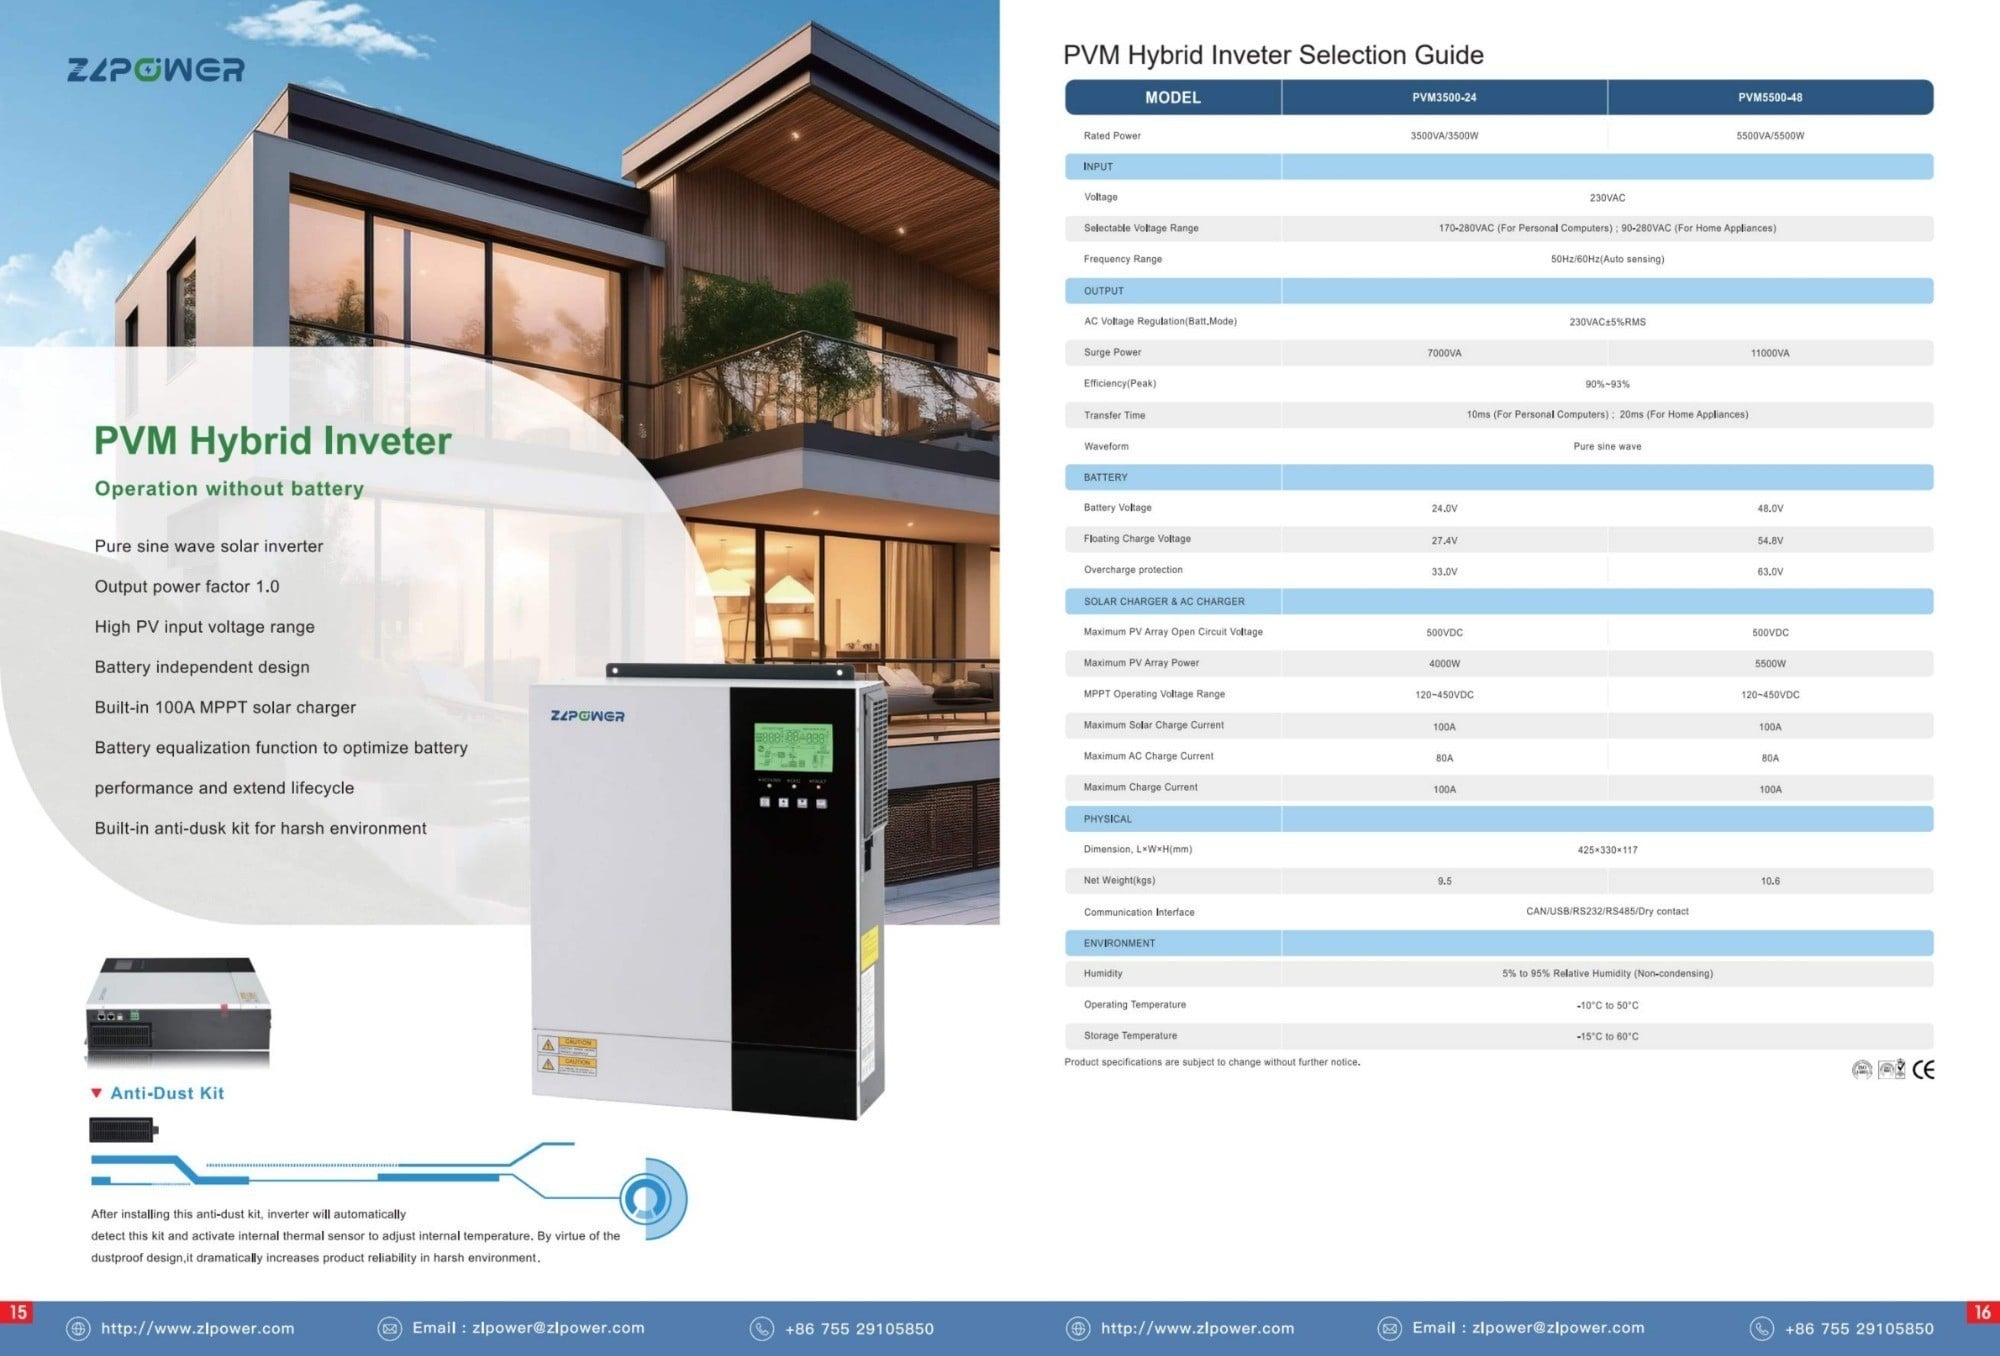Click the CE certification mark below the table
This screenshot has height=1356, width=2000.
point(1923,1070)
